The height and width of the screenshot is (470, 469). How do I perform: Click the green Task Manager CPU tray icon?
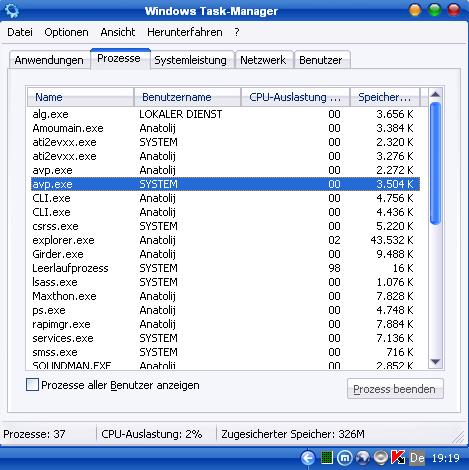coord(327,457)
